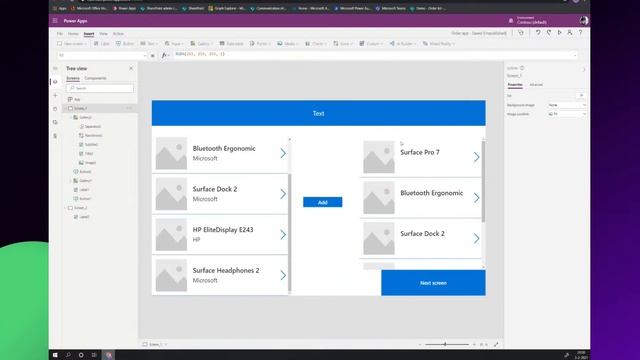
Task: Insert a Data table
Action: point(231,44)
